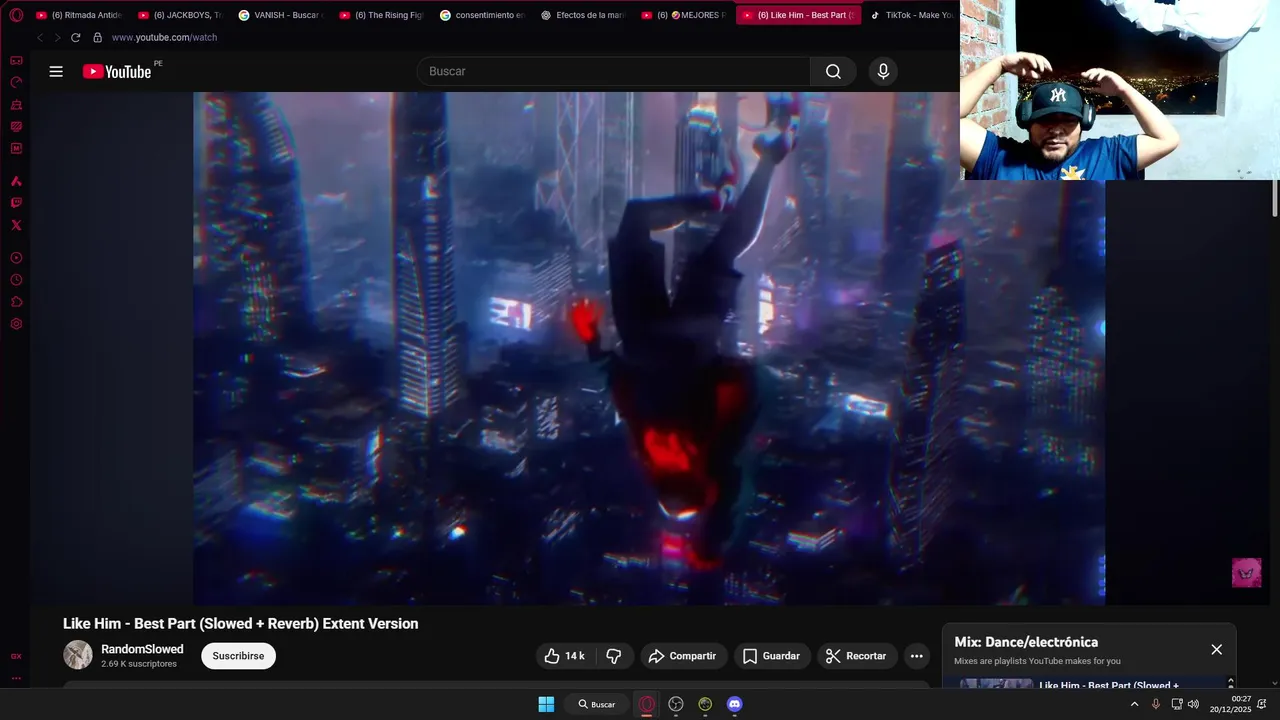Click the pink floating avatar icon
The height and width of the screenshot is (720, 1280).
click(1246, 573)
